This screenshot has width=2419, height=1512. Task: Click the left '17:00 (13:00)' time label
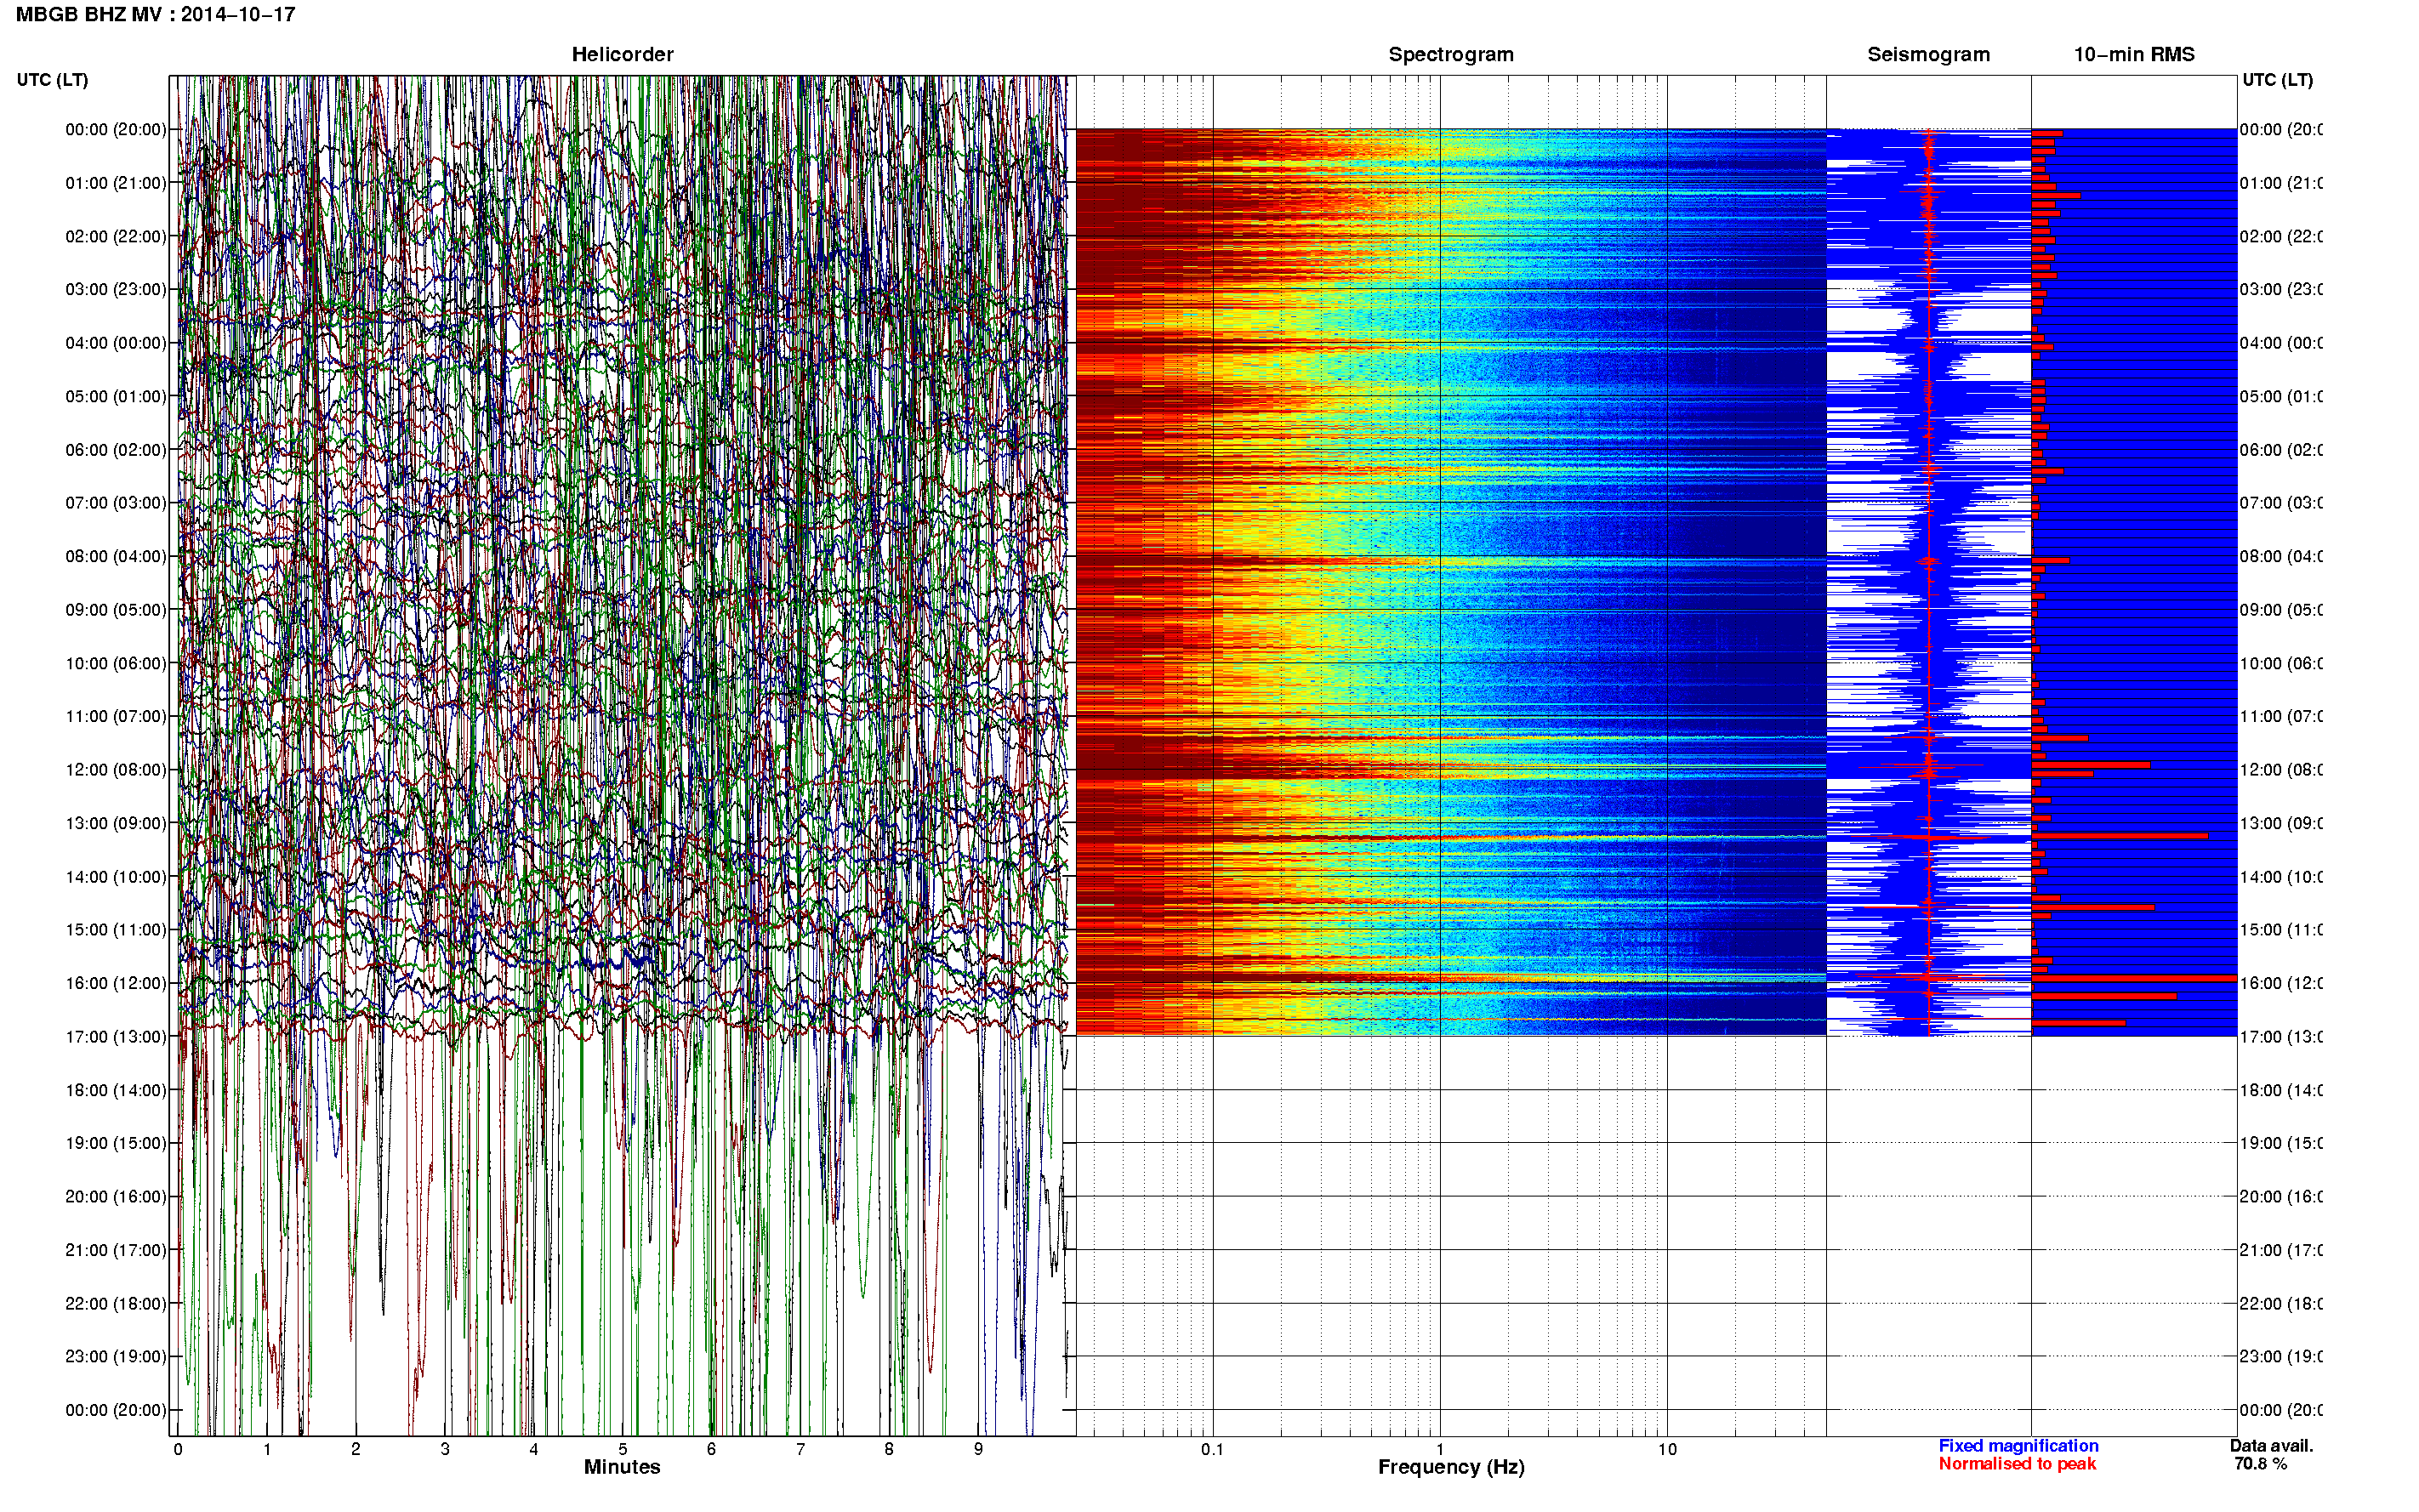coord(116,1037)
